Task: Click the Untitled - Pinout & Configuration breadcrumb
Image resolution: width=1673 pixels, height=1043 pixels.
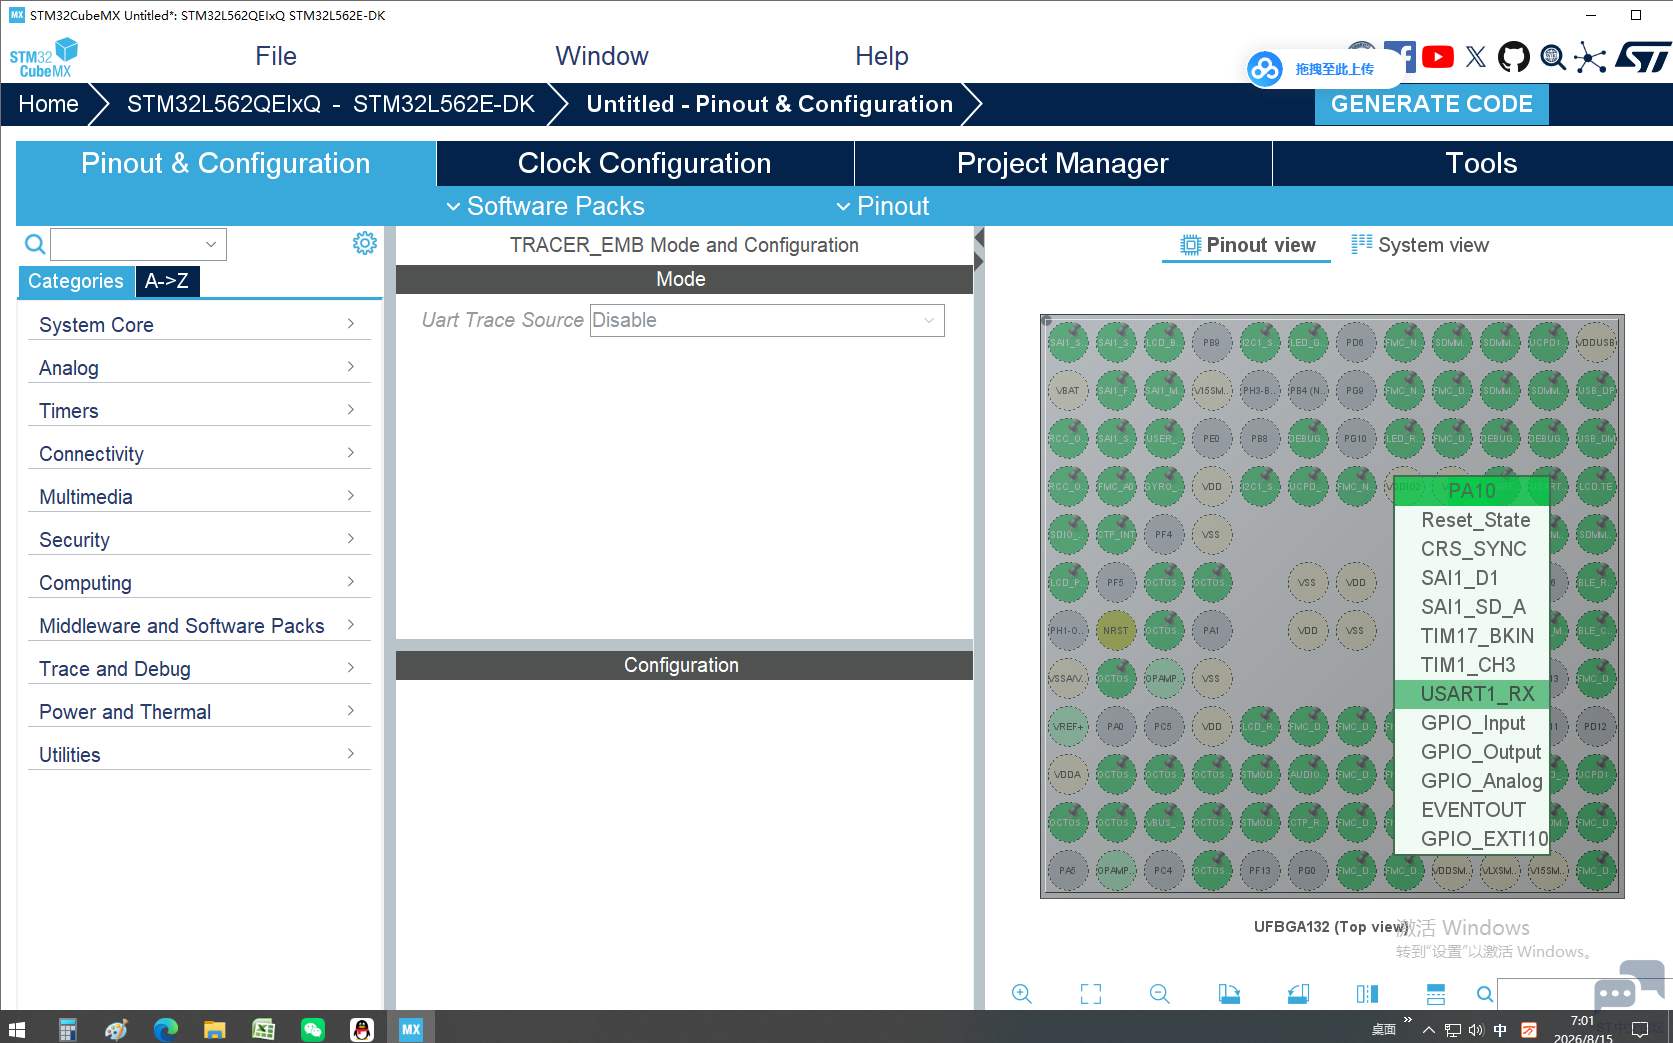Action: click(x=770, y=104)
